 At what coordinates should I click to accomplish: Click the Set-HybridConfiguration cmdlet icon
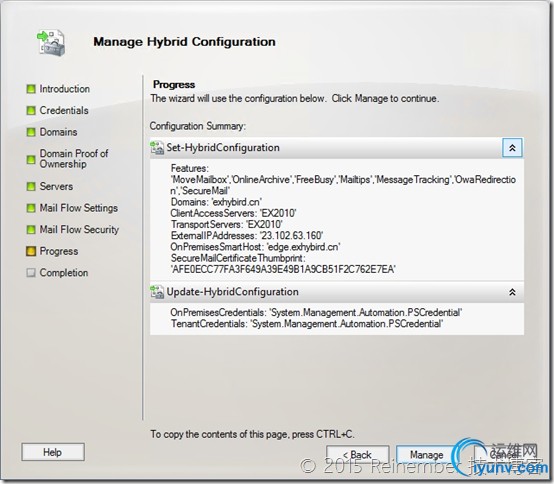coord(157,148)
